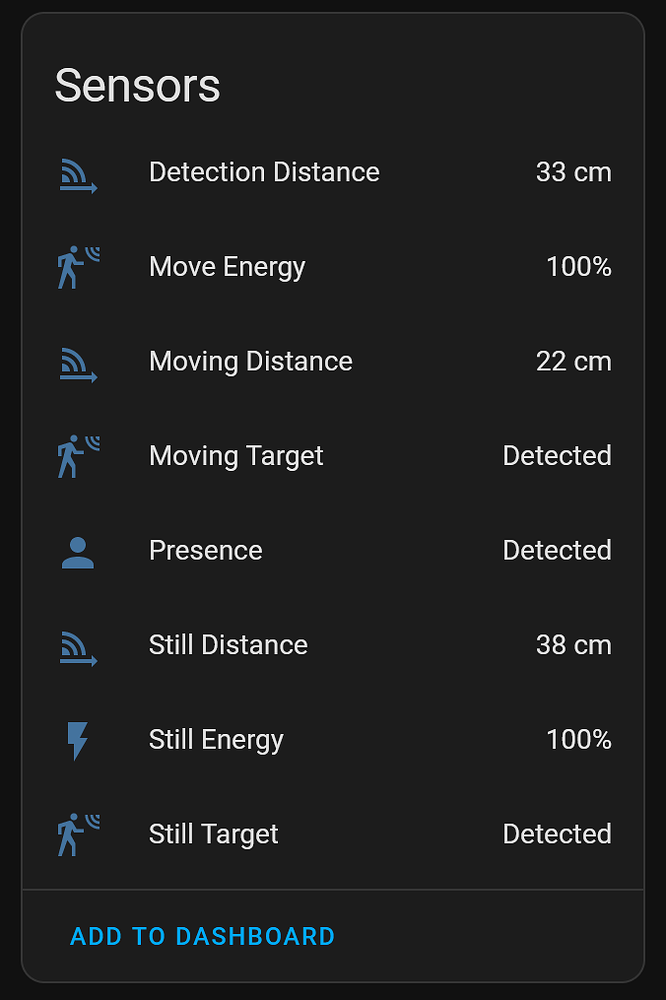
Task: Click the Detection Distance radar icon
Action: 78,175
